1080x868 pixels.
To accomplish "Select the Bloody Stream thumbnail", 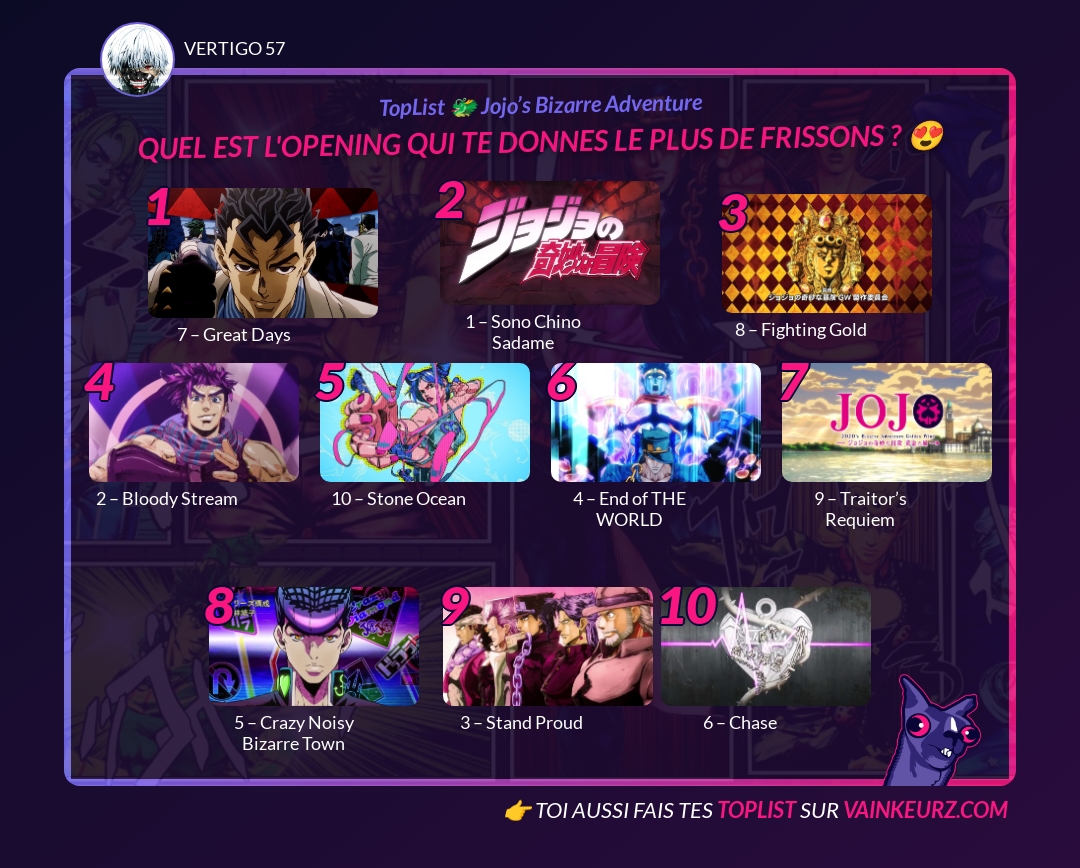I will pyautogui.click(x=194, y=422).
